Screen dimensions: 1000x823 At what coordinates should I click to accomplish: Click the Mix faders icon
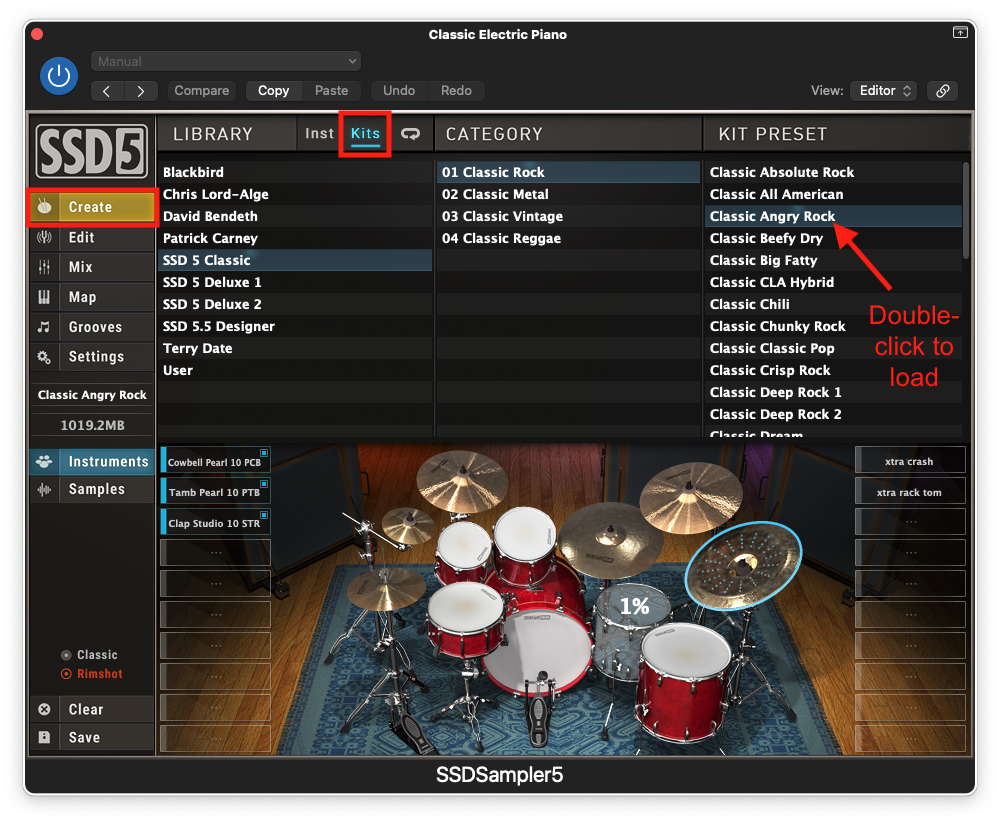pos(44,267)
